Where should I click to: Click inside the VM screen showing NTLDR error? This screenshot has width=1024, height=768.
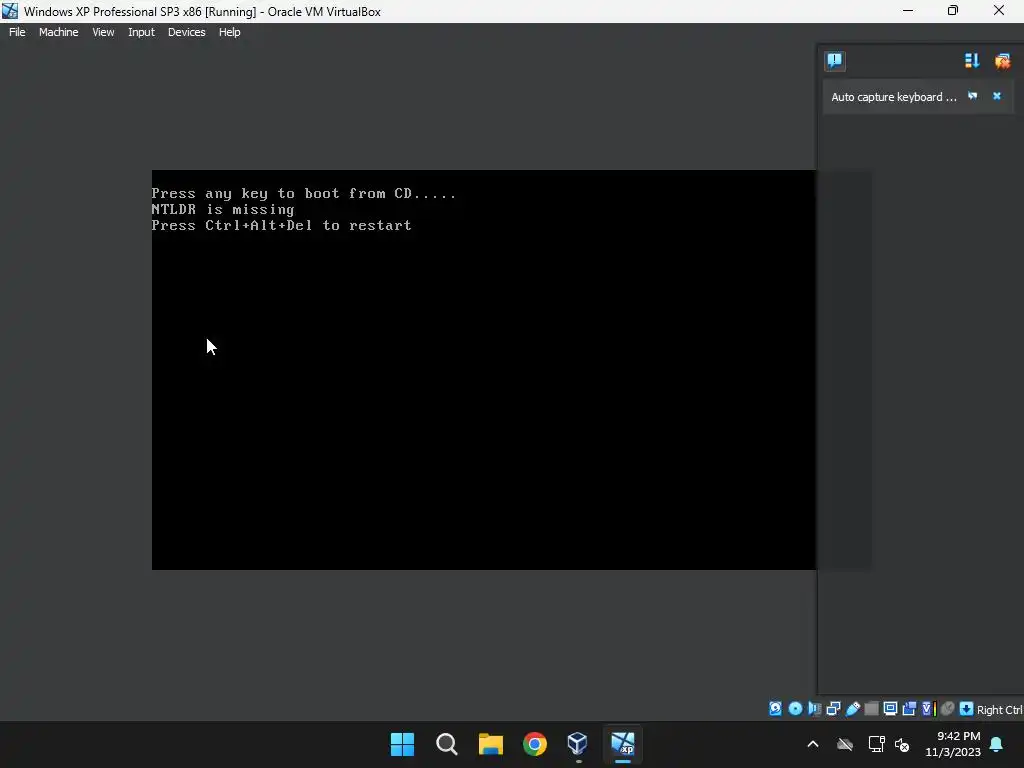pyautogui.click(x=483, y=370)
